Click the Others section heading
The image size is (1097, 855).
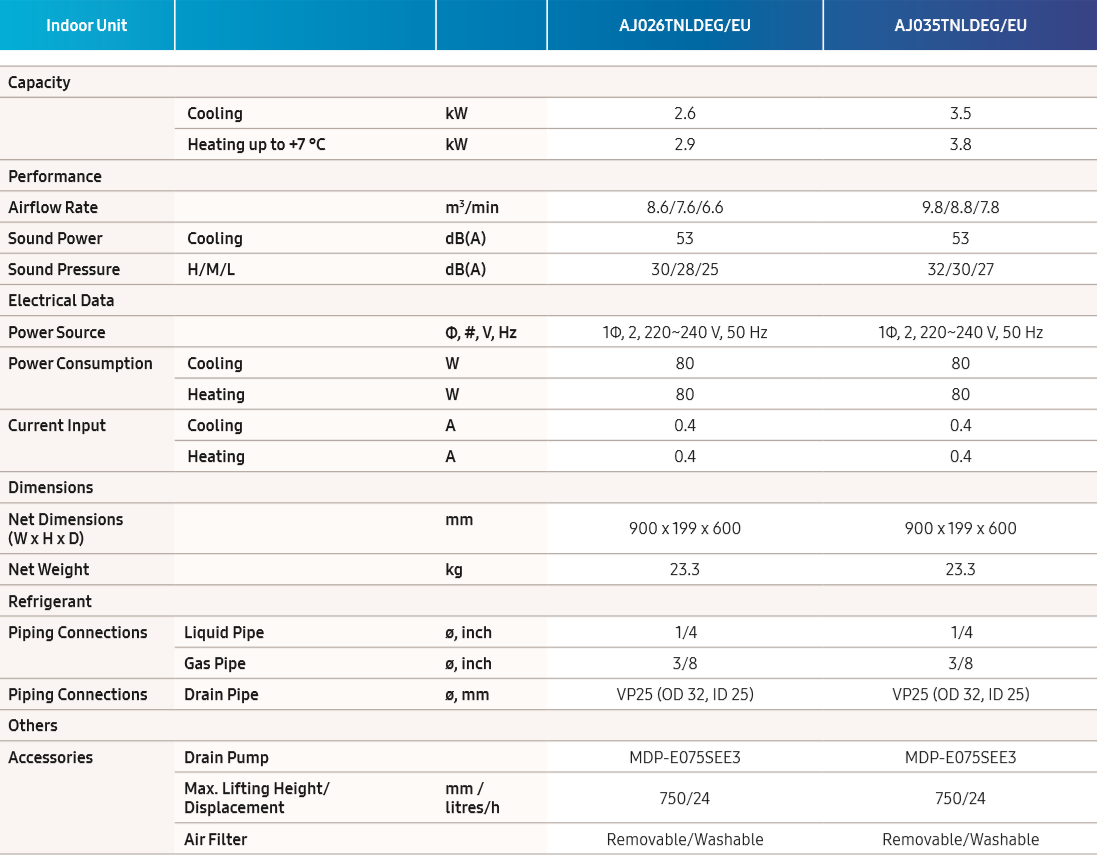click(x=33, y=726)
